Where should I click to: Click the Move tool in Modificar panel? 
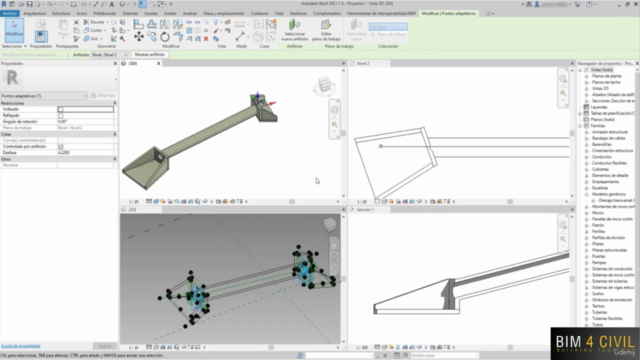[x=139, y=37]
